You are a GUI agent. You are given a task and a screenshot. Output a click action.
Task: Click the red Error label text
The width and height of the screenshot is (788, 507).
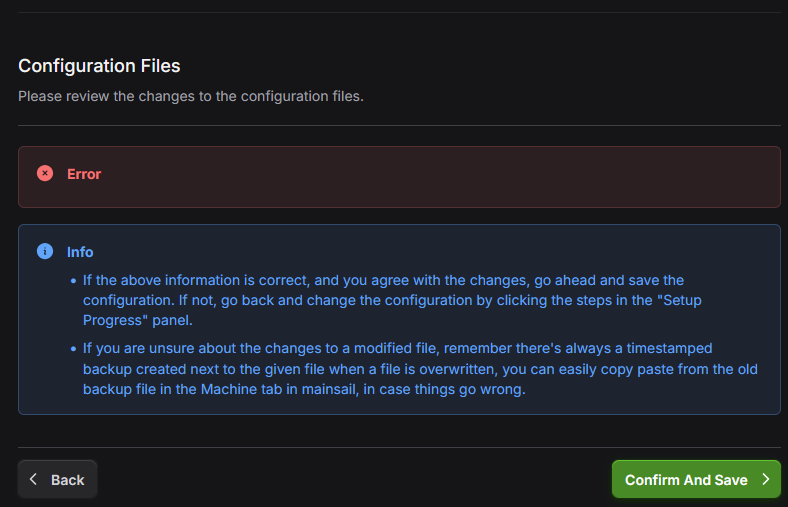point(84,174)
